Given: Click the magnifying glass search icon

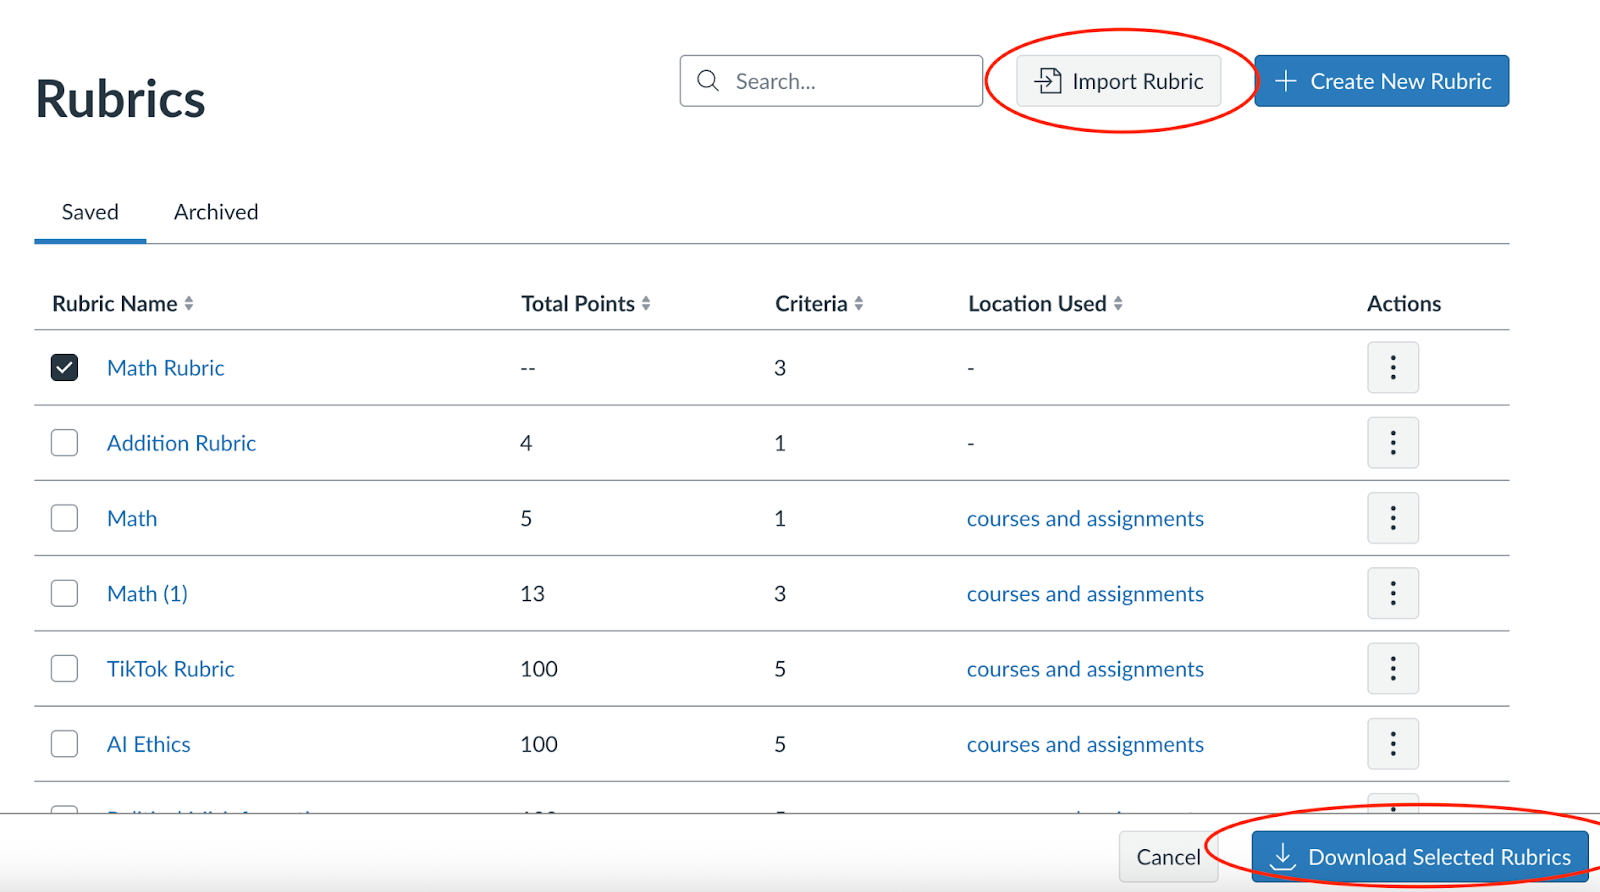Looking at the screenshot, I should click(x=708, y=81).
